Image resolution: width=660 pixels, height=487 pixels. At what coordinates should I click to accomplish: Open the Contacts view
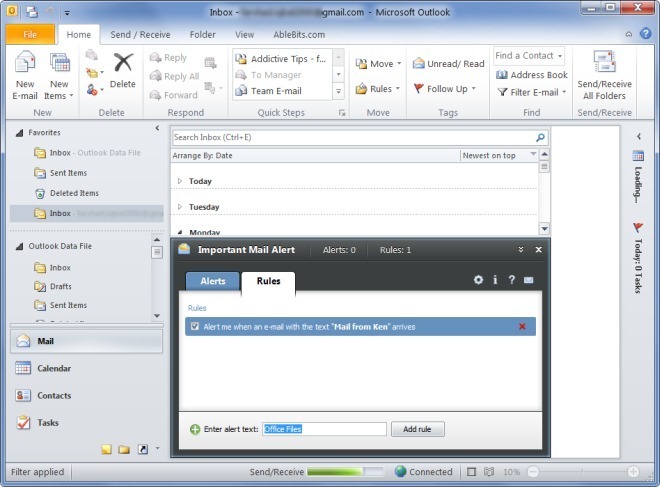point(86,395)
